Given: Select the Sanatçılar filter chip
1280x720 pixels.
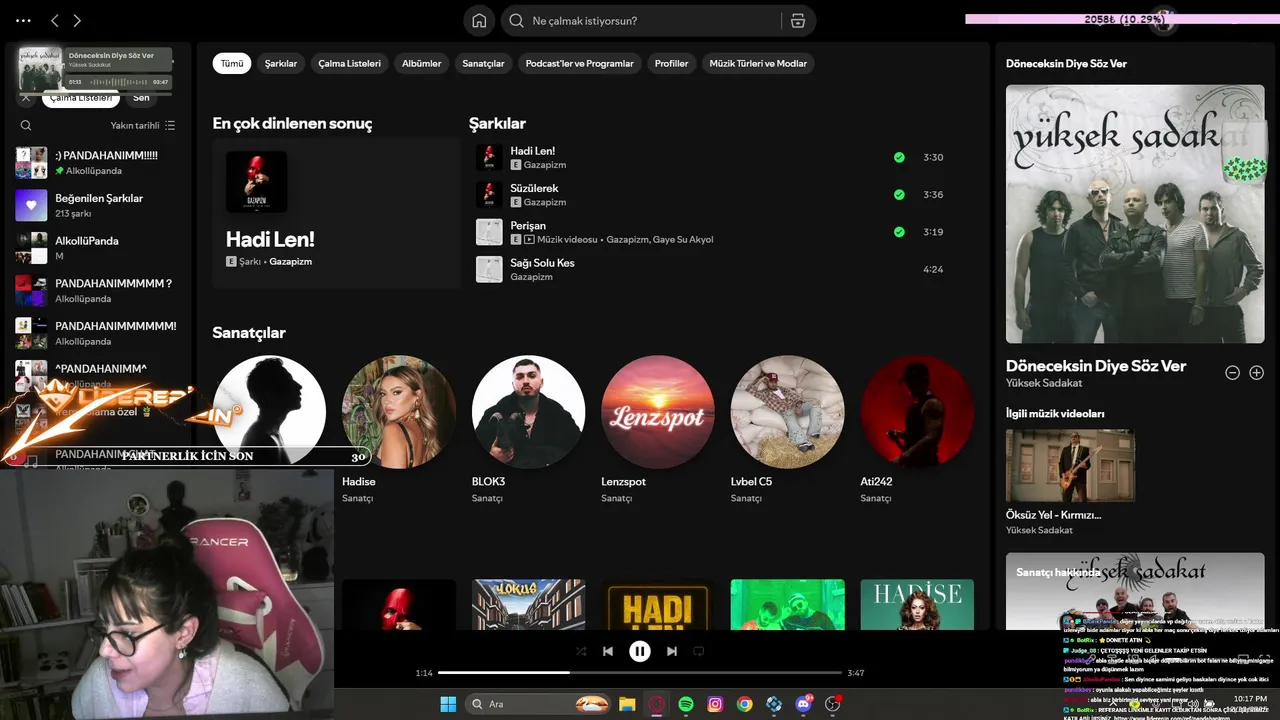Looking at the screenshot, I should [484, 63].
